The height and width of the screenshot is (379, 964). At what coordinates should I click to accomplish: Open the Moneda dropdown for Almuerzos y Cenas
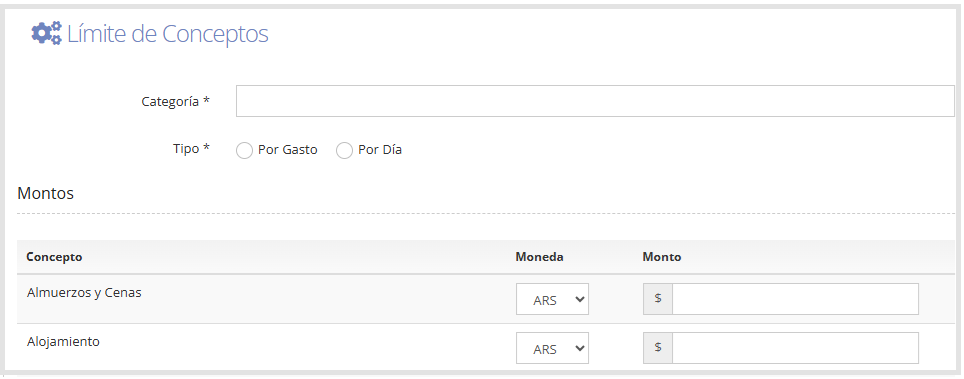552,299
